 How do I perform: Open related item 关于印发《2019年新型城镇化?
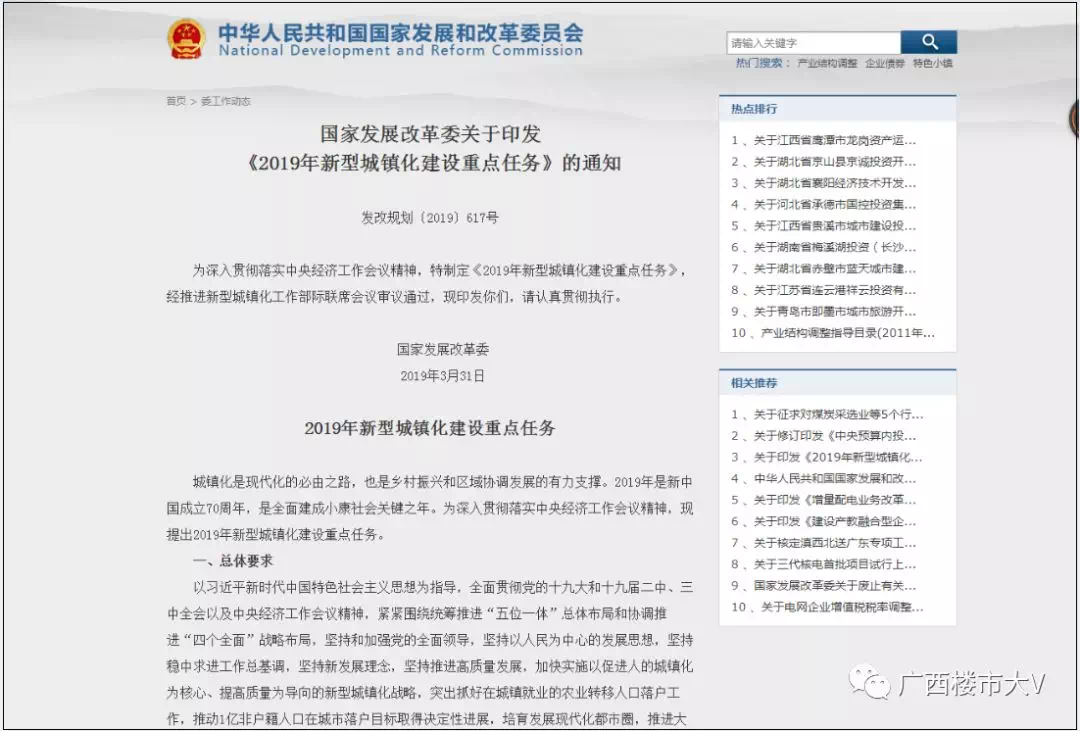click(838, 457)
